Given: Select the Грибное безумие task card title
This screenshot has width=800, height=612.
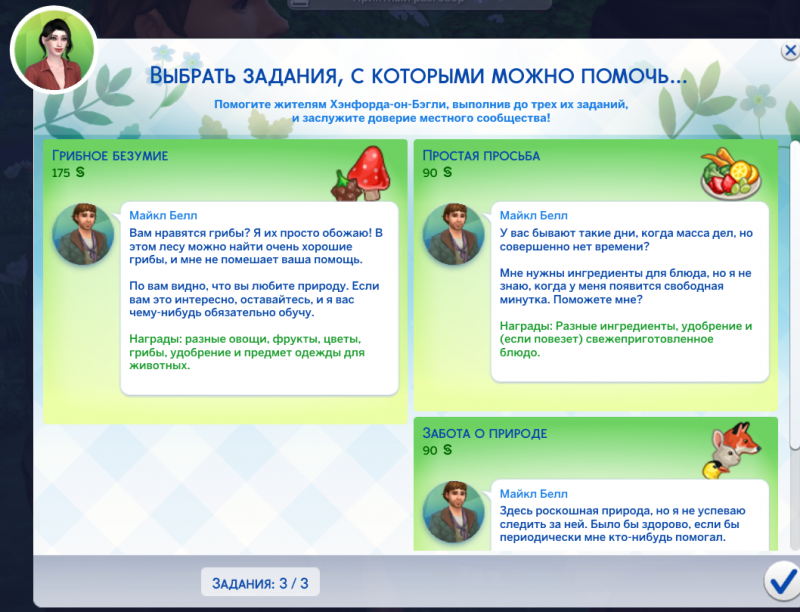Looking at the screenshot, I should tap(110, 156).
